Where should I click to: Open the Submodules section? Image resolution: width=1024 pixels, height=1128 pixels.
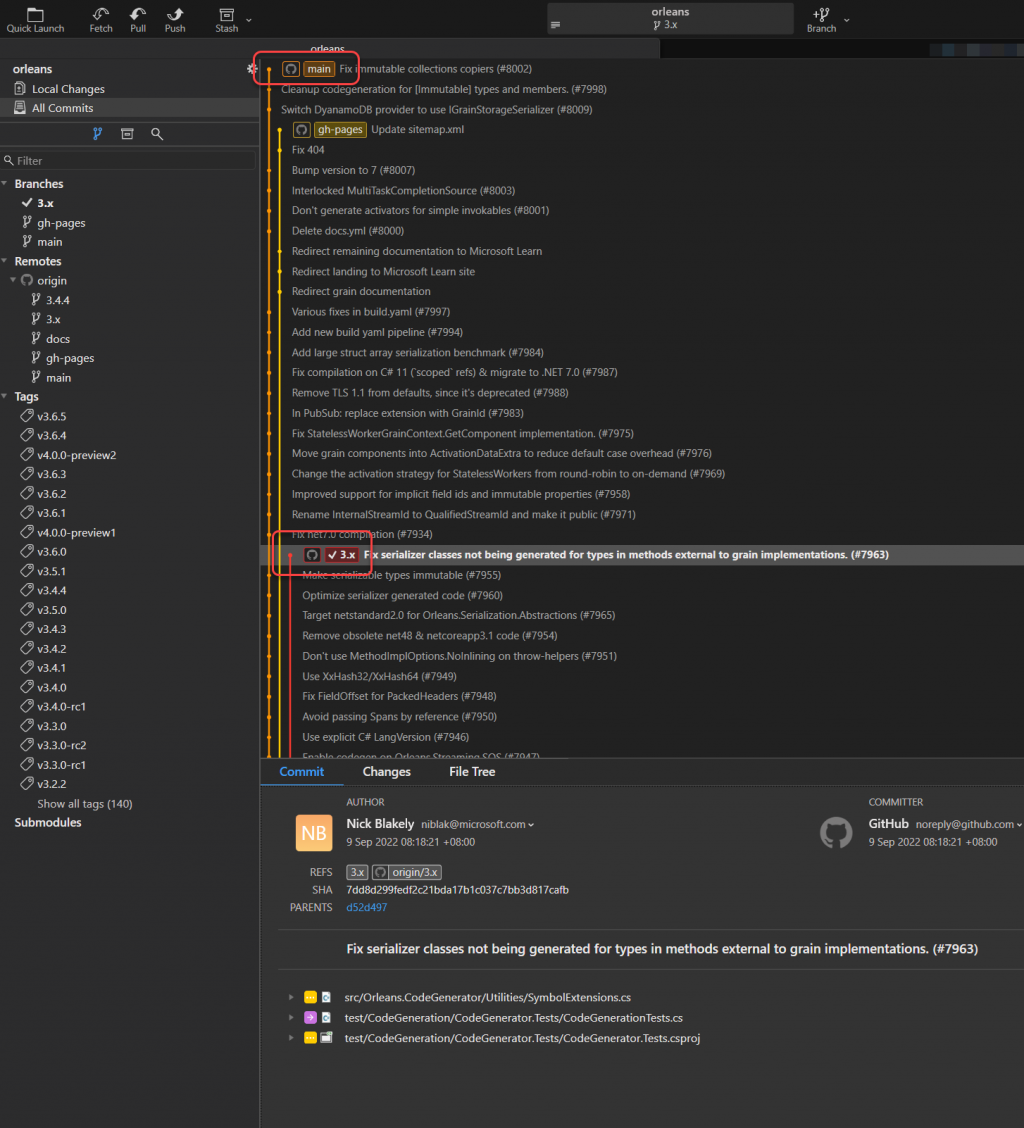[47, 822]
